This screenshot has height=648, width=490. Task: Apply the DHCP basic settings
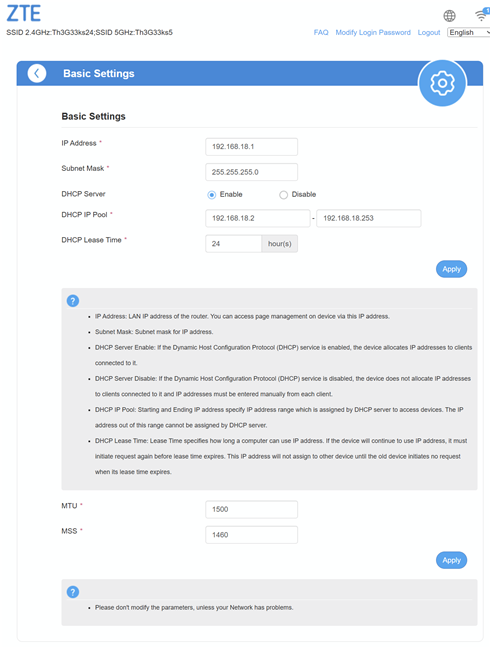pyautogui.click(x=451, y=269)
